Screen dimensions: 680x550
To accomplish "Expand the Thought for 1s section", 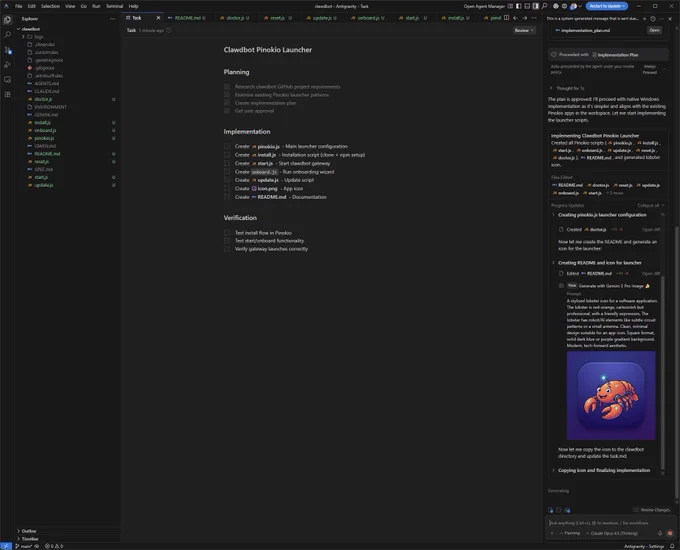I will point(567,88).
